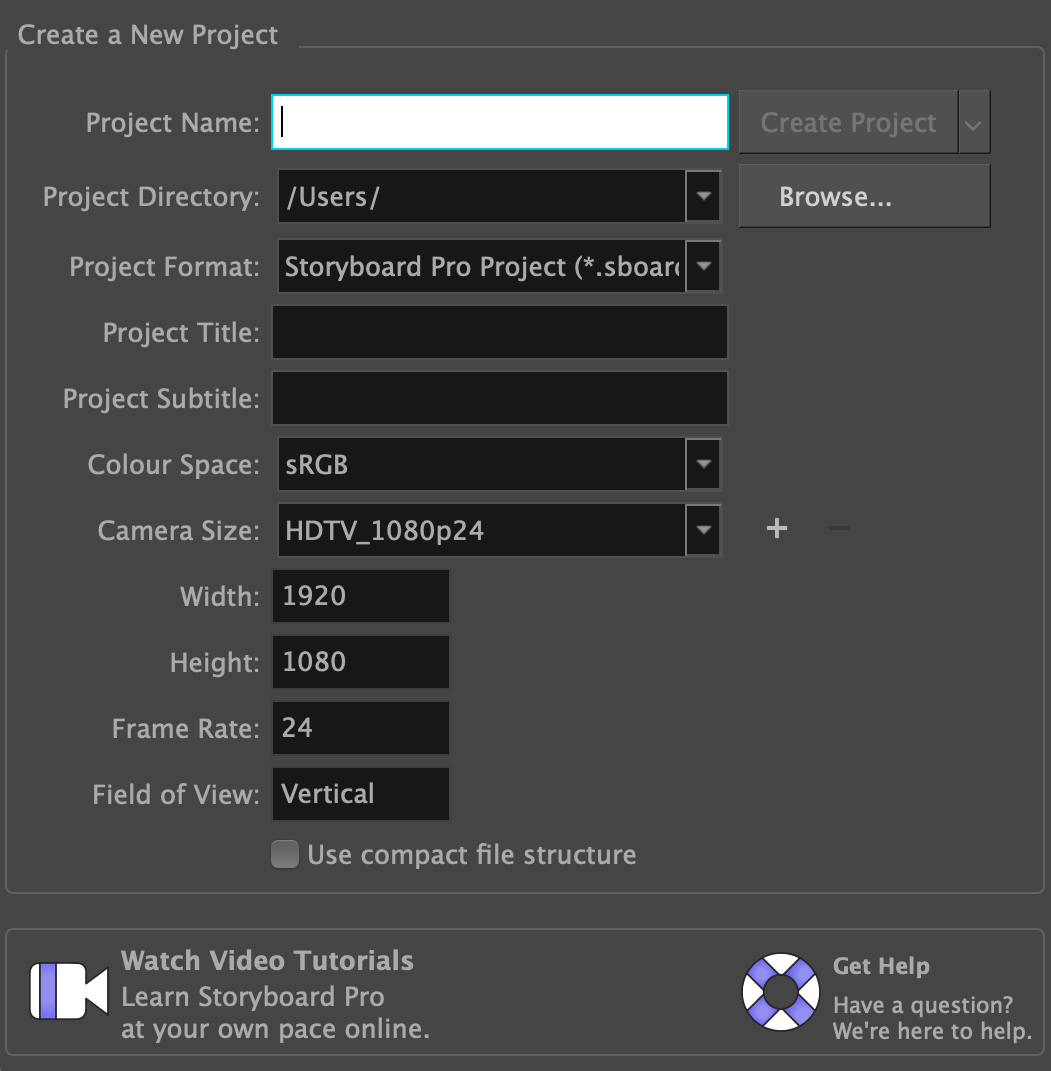Click into the Project Title field
1051x1071 pixels.
tap(500, 332)
